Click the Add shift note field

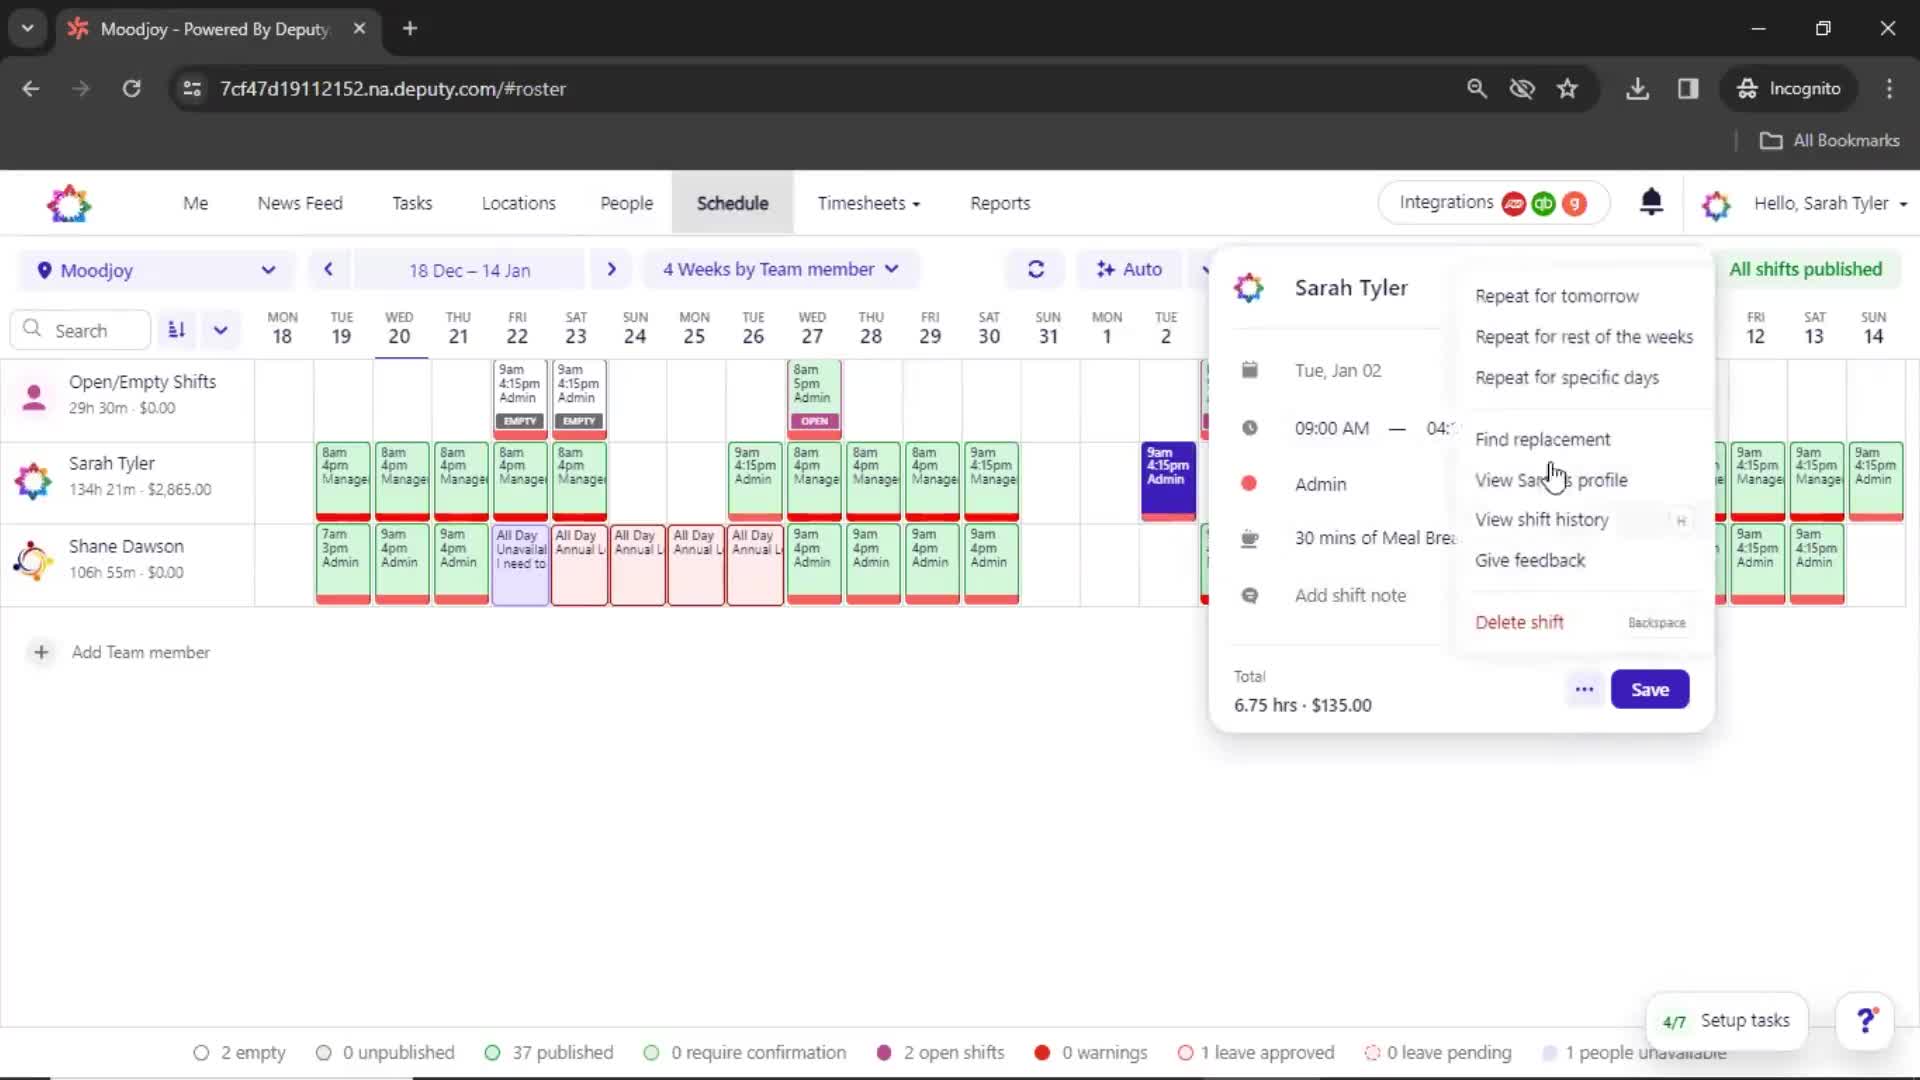click(x=1350, y=596)
